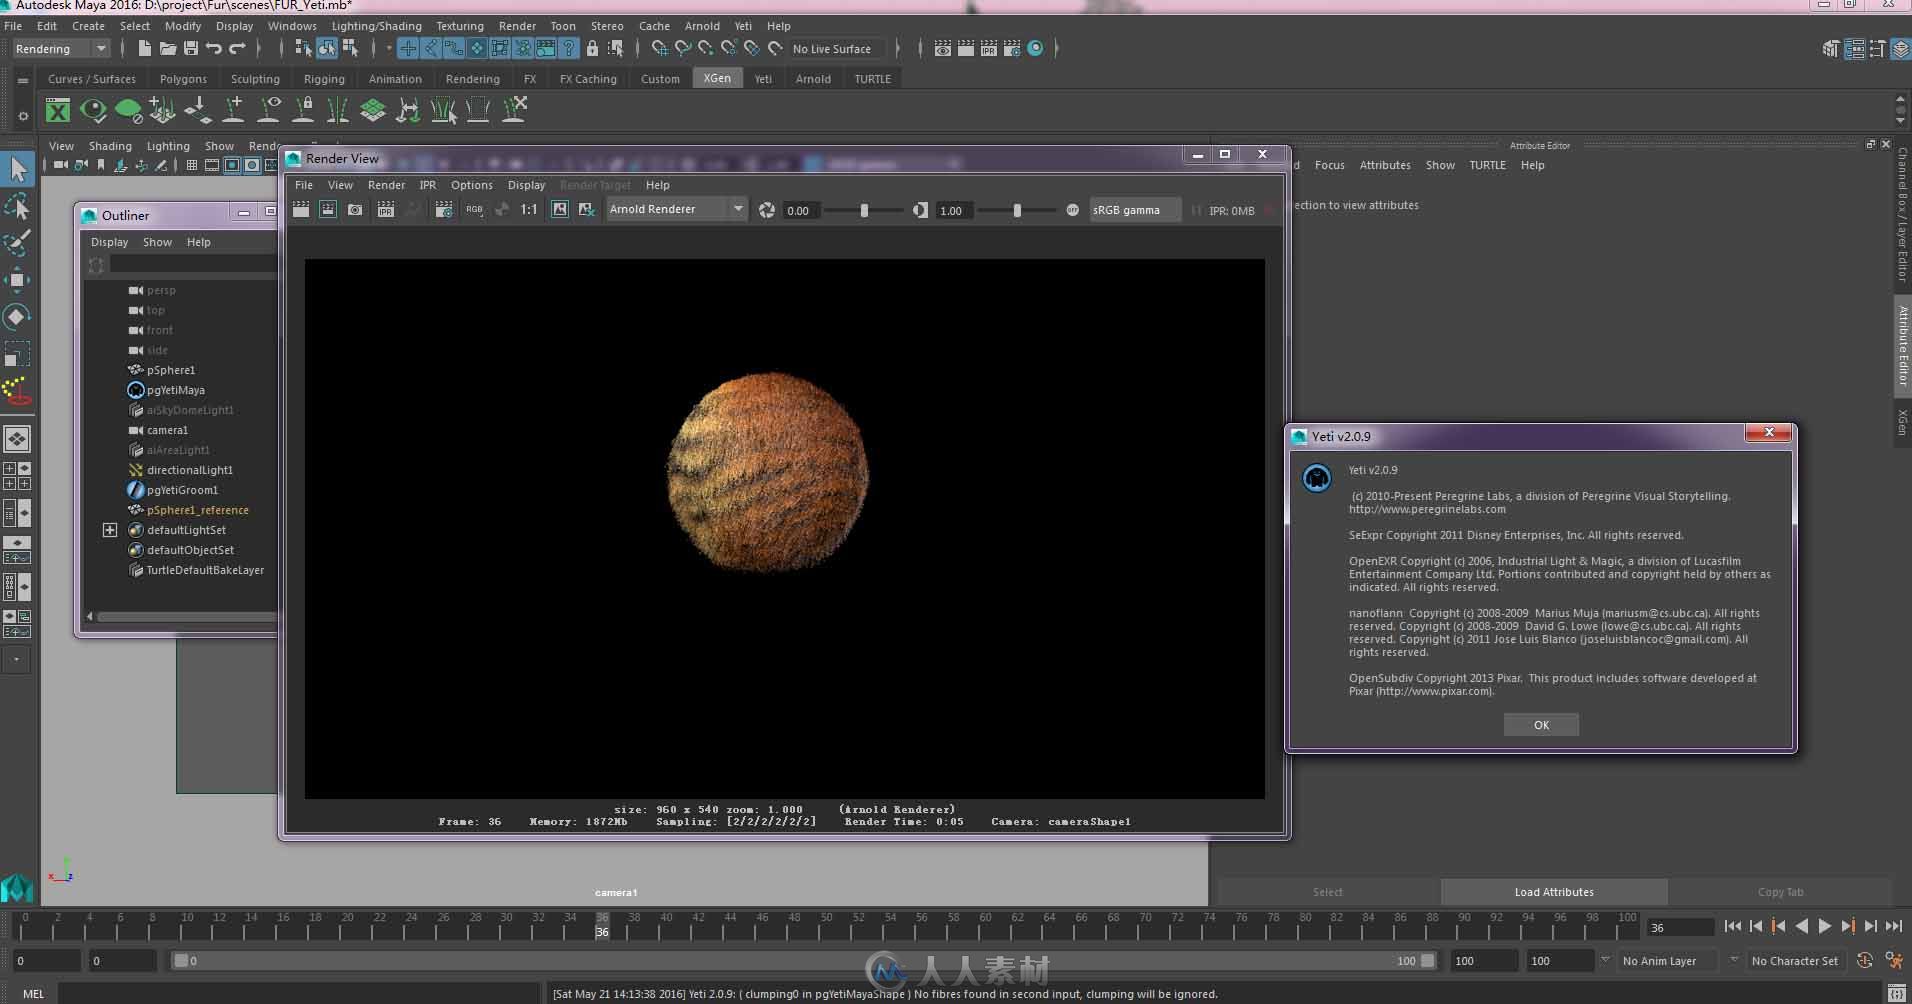Select the Move tool in the toolbox
The width and height of the screenshot is (1912, 1004).
pos(17,280)
